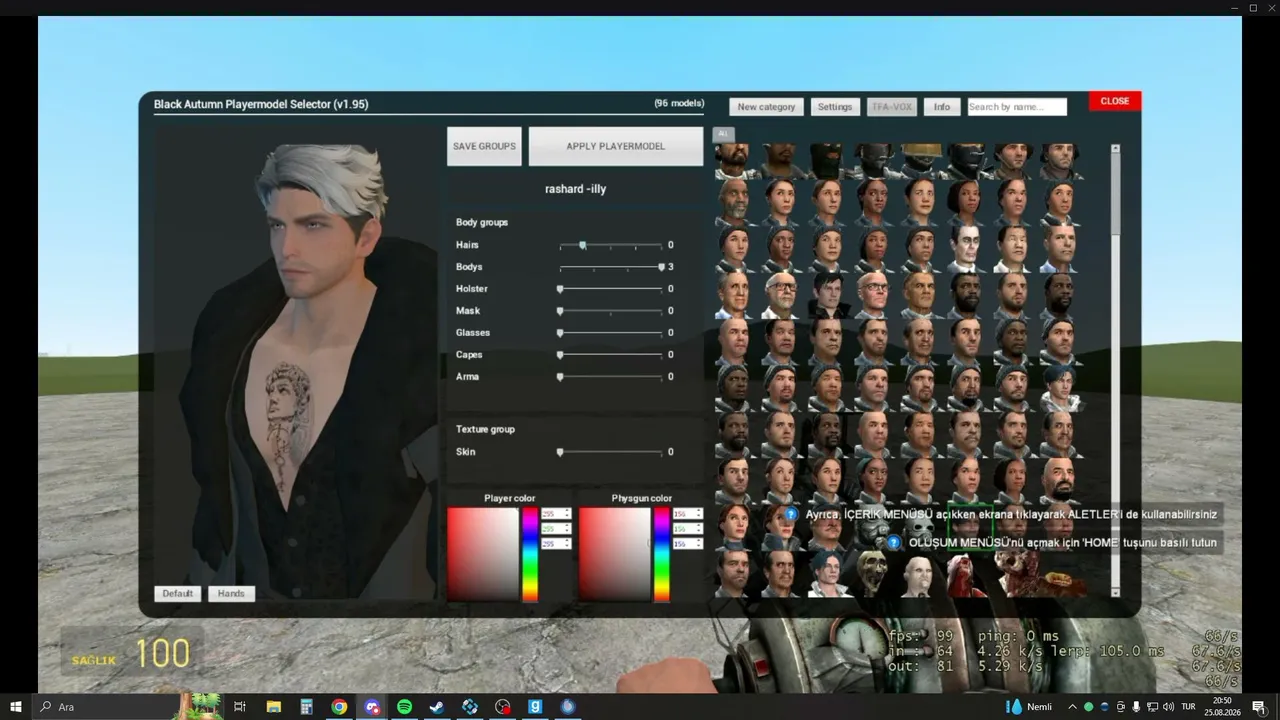Switch to Garry's Mod taskbar icon
The height and width of the screenshot is (720, 1280).
coord(535,707)
